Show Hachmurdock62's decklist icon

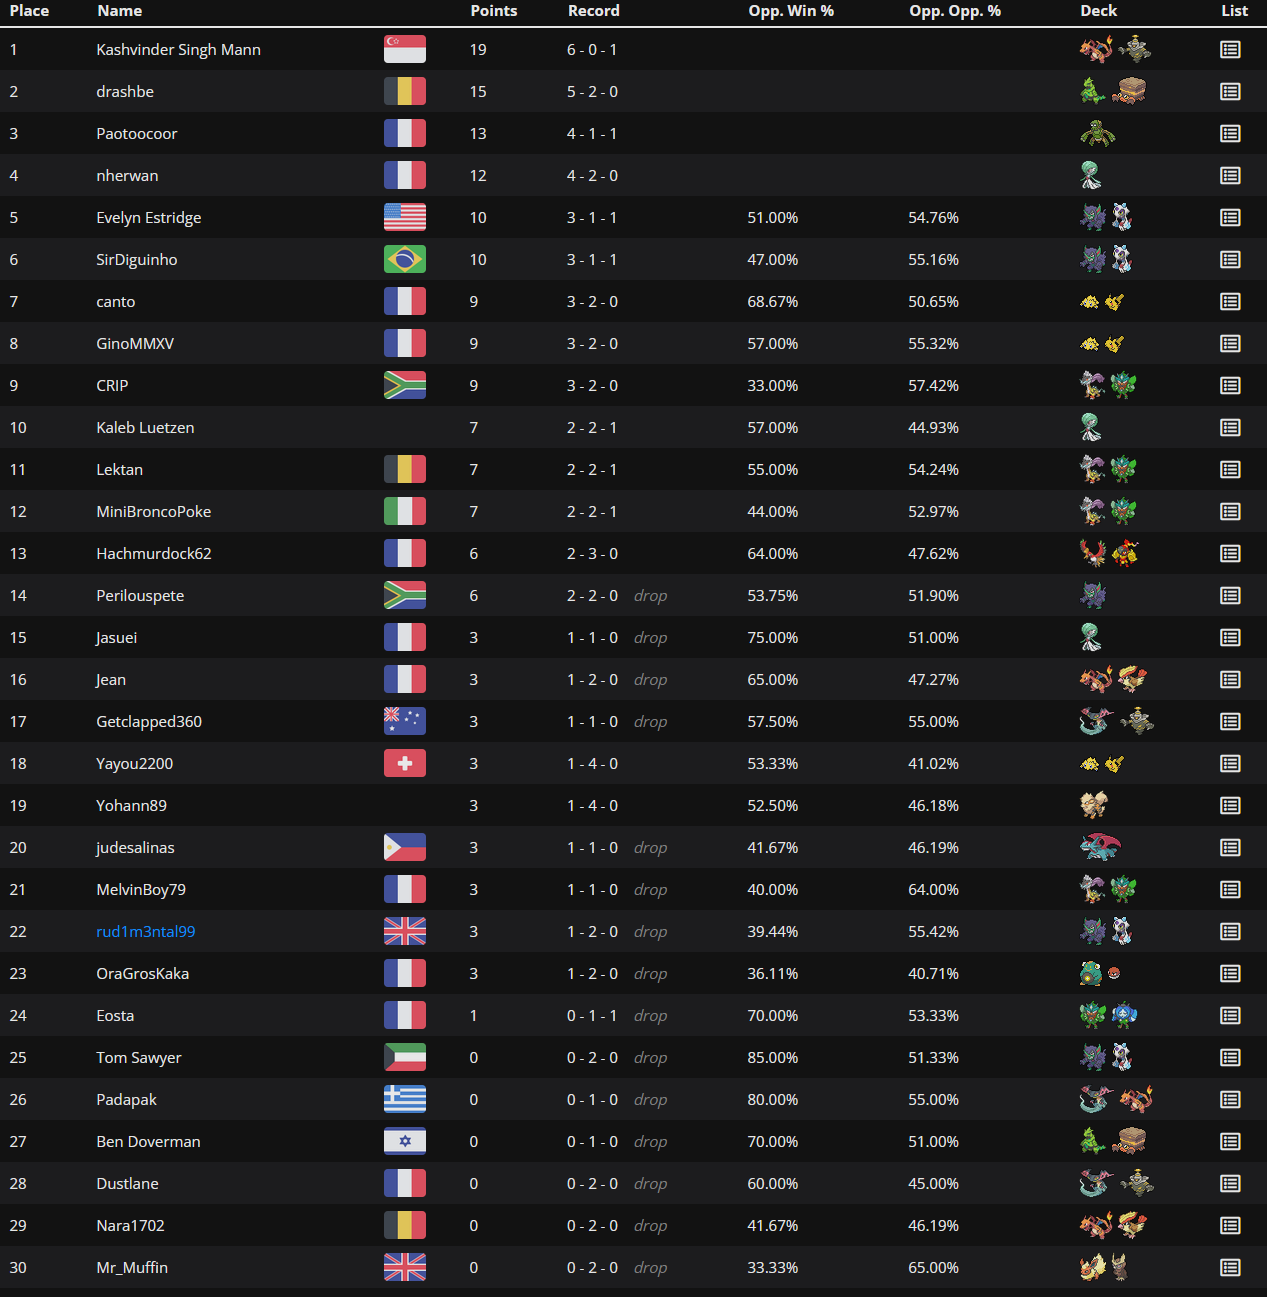1230,554
